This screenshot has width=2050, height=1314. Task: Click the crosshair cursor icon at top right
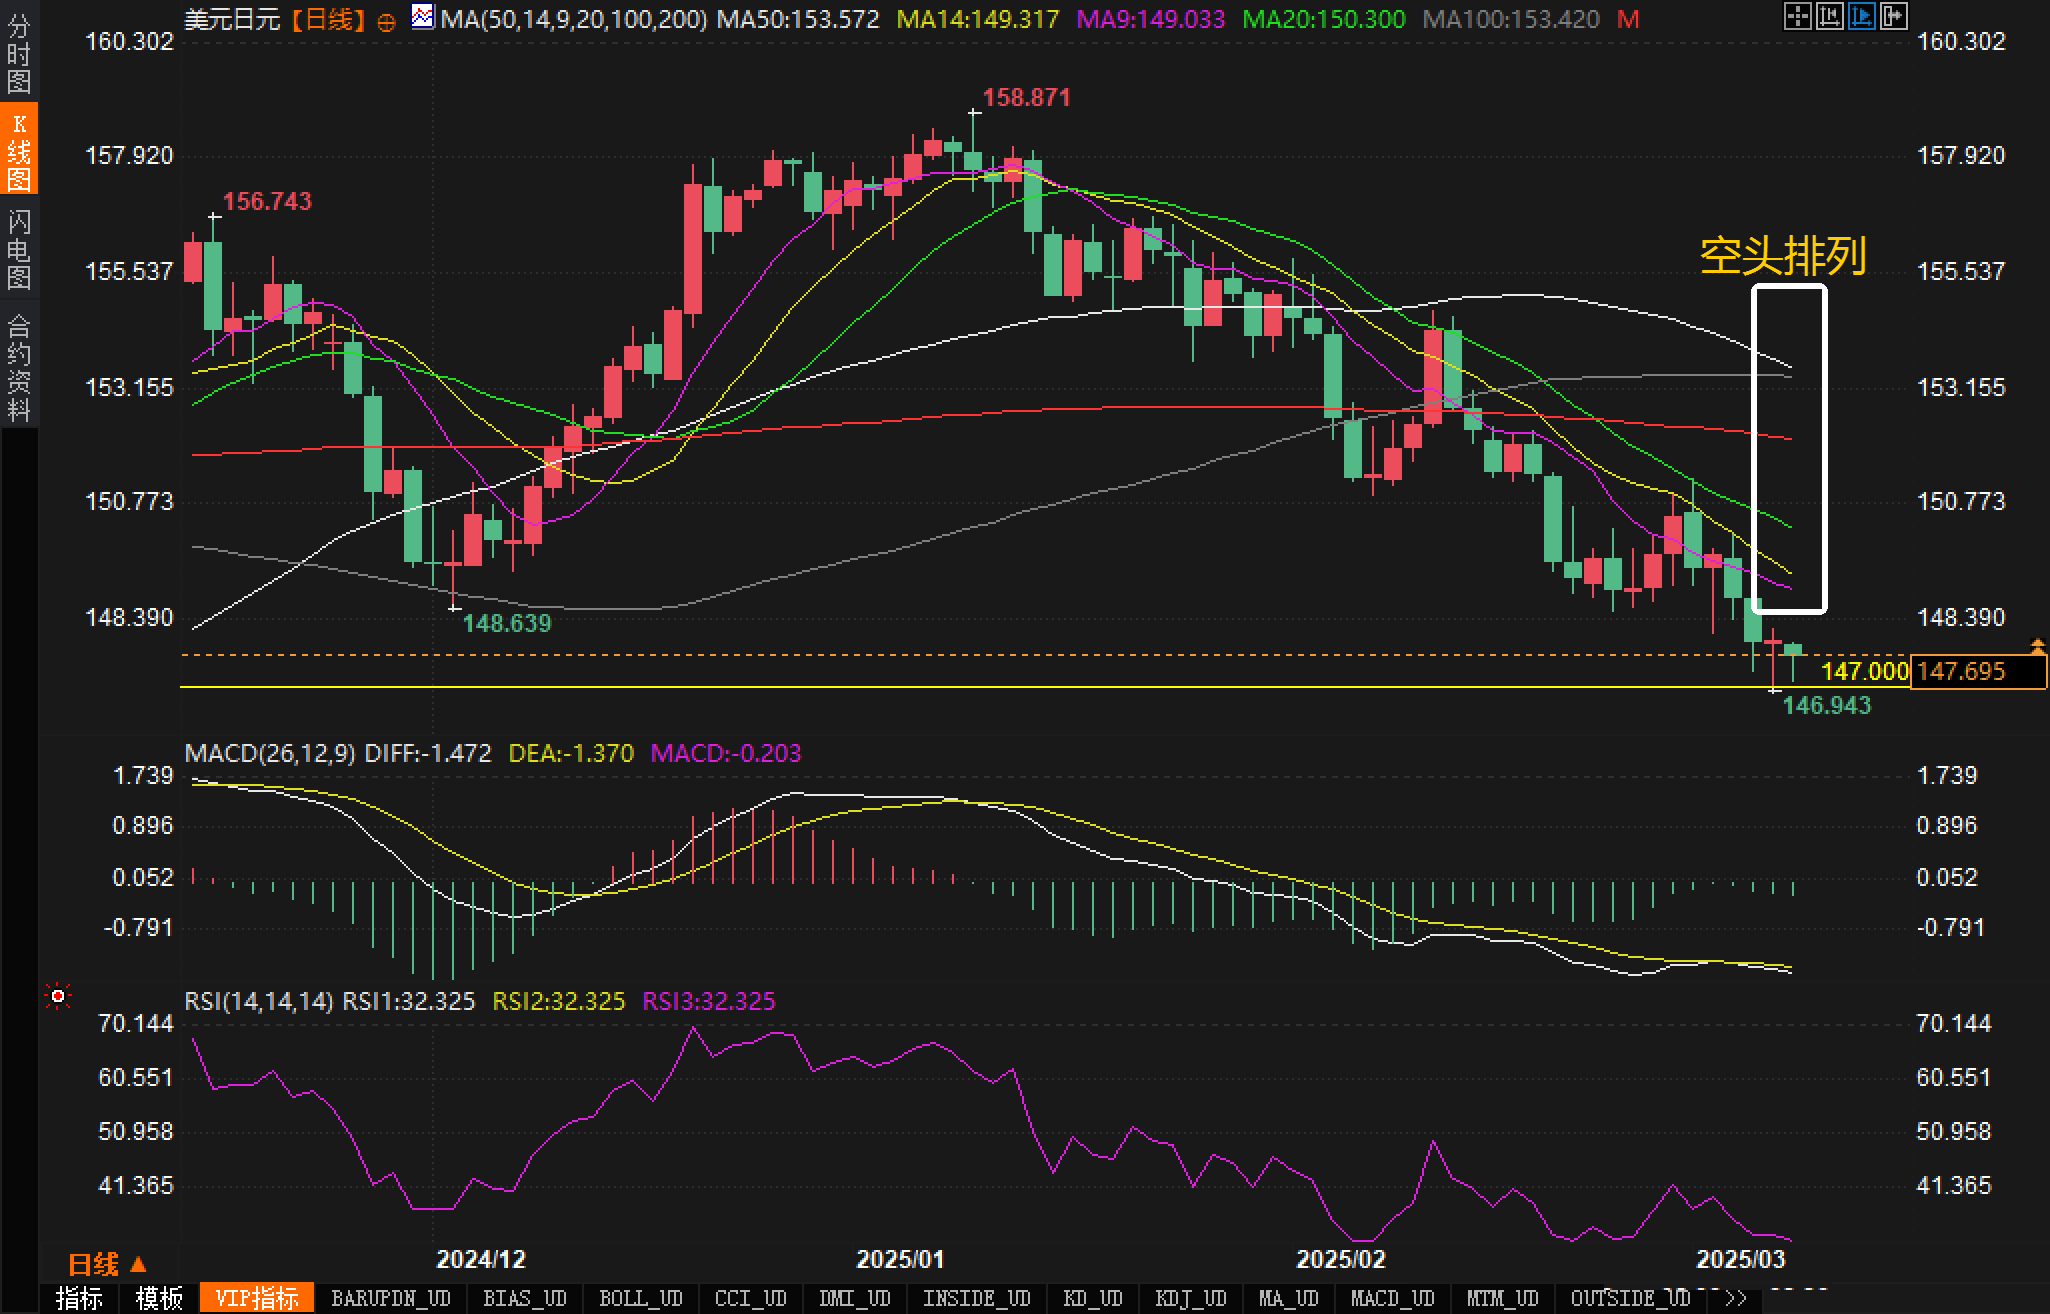[1798, 16]
